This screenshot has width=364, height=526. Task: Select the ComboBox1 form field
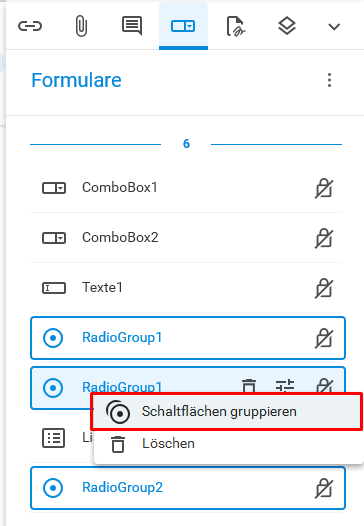[186, 188]
